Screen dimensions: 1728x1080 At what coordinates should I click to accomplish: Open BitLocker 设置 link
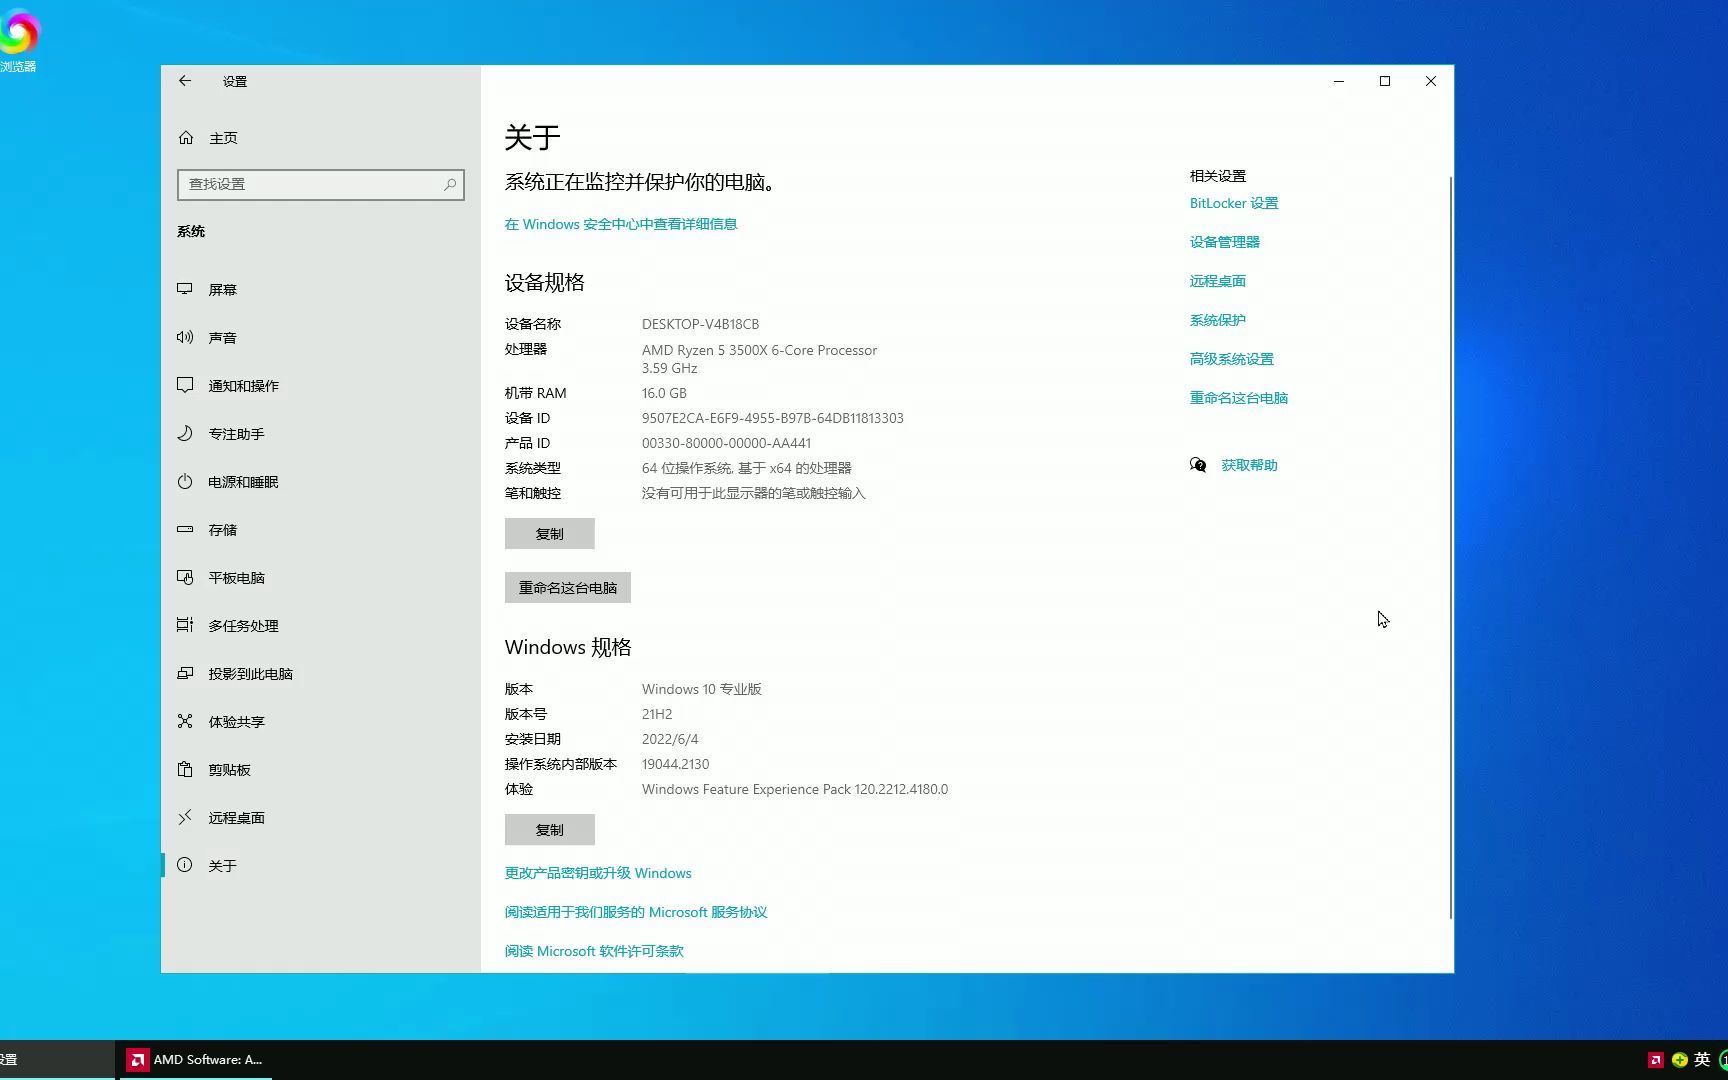[1234, 203]
